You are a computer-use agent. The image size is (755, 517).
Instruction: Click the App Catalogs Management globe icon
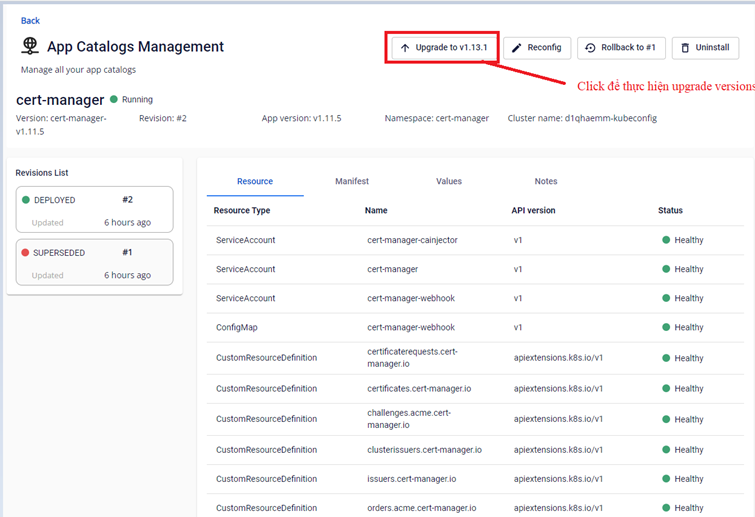coord(30,47)
